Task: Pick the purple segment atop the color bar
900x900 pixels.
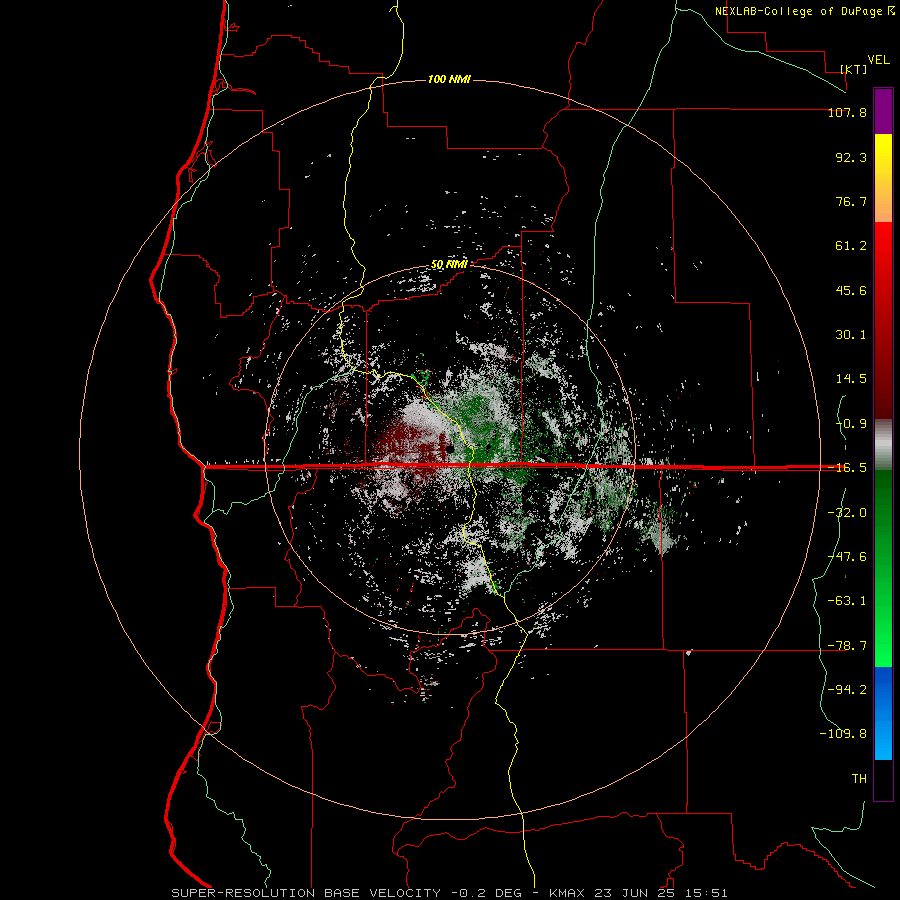Action: coord(883,111)
